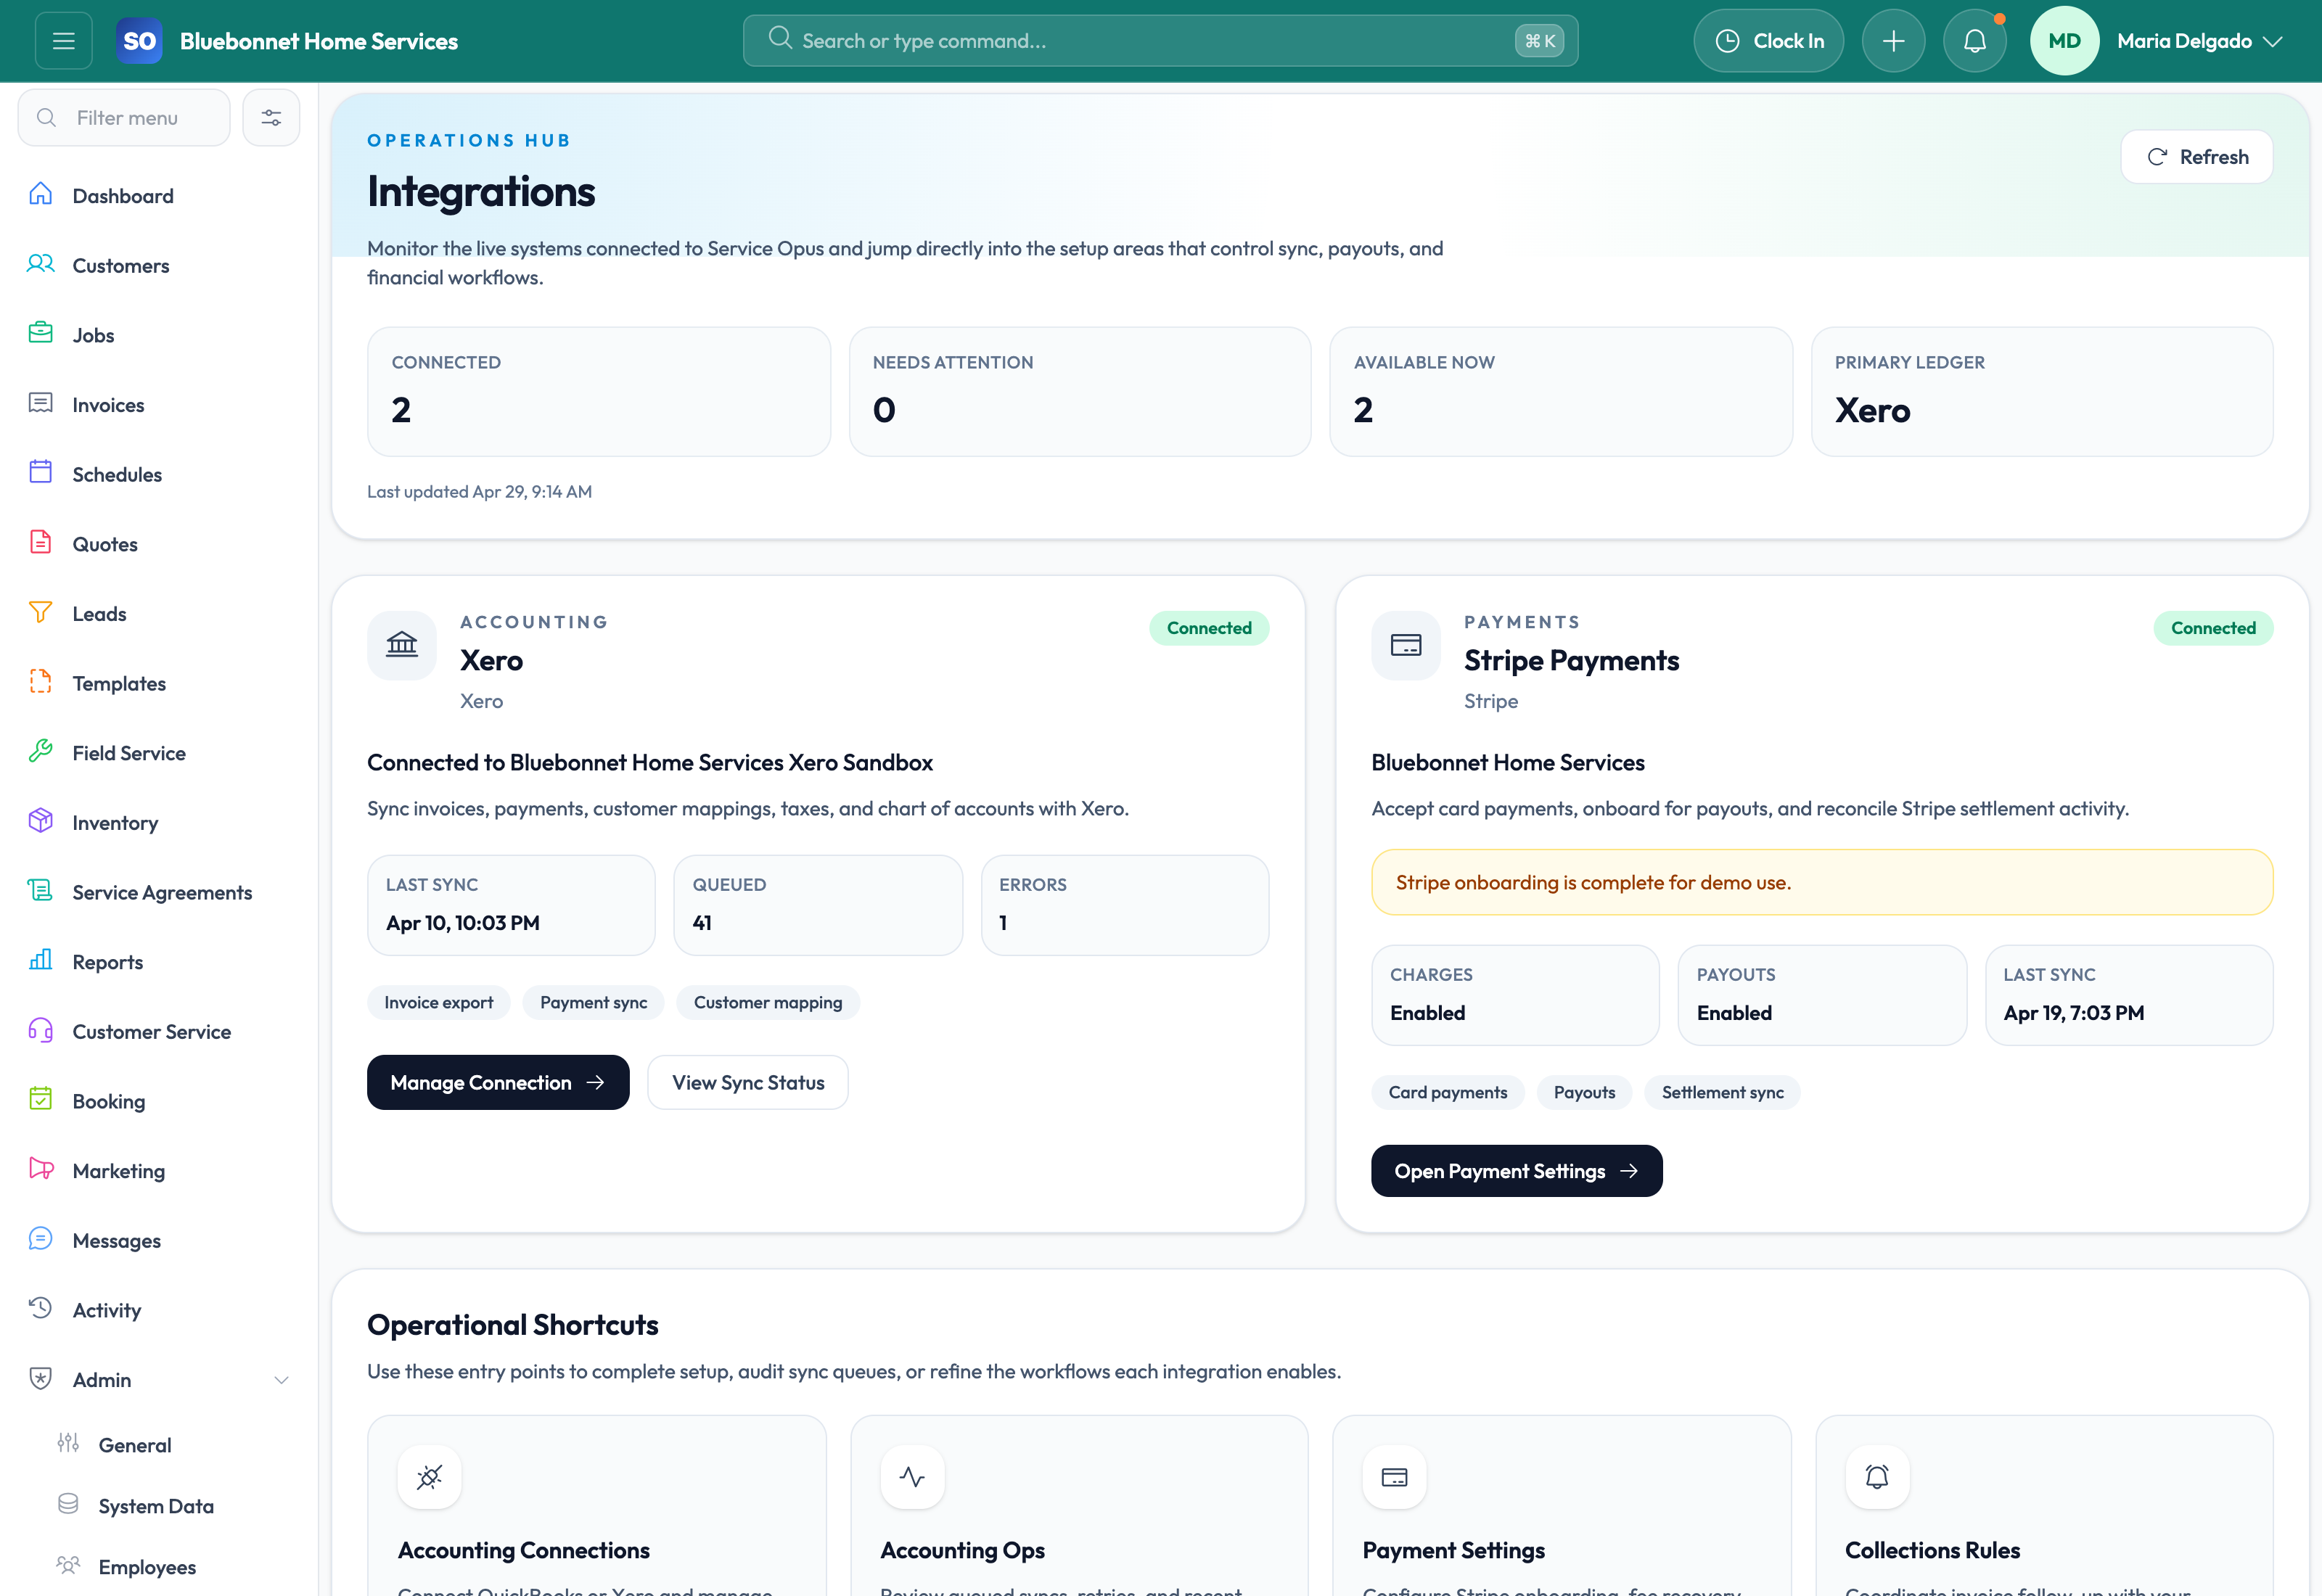The height and width of the screenshot is (1596, 2322).
Task: Collapse the Admin section chevron
Action: pos(281,1380)
